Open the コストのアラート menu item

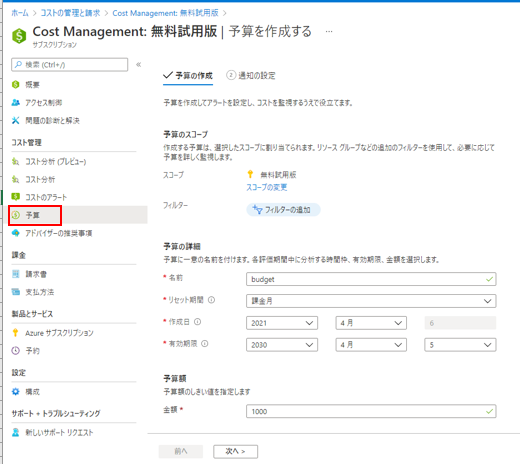point(46,197)
